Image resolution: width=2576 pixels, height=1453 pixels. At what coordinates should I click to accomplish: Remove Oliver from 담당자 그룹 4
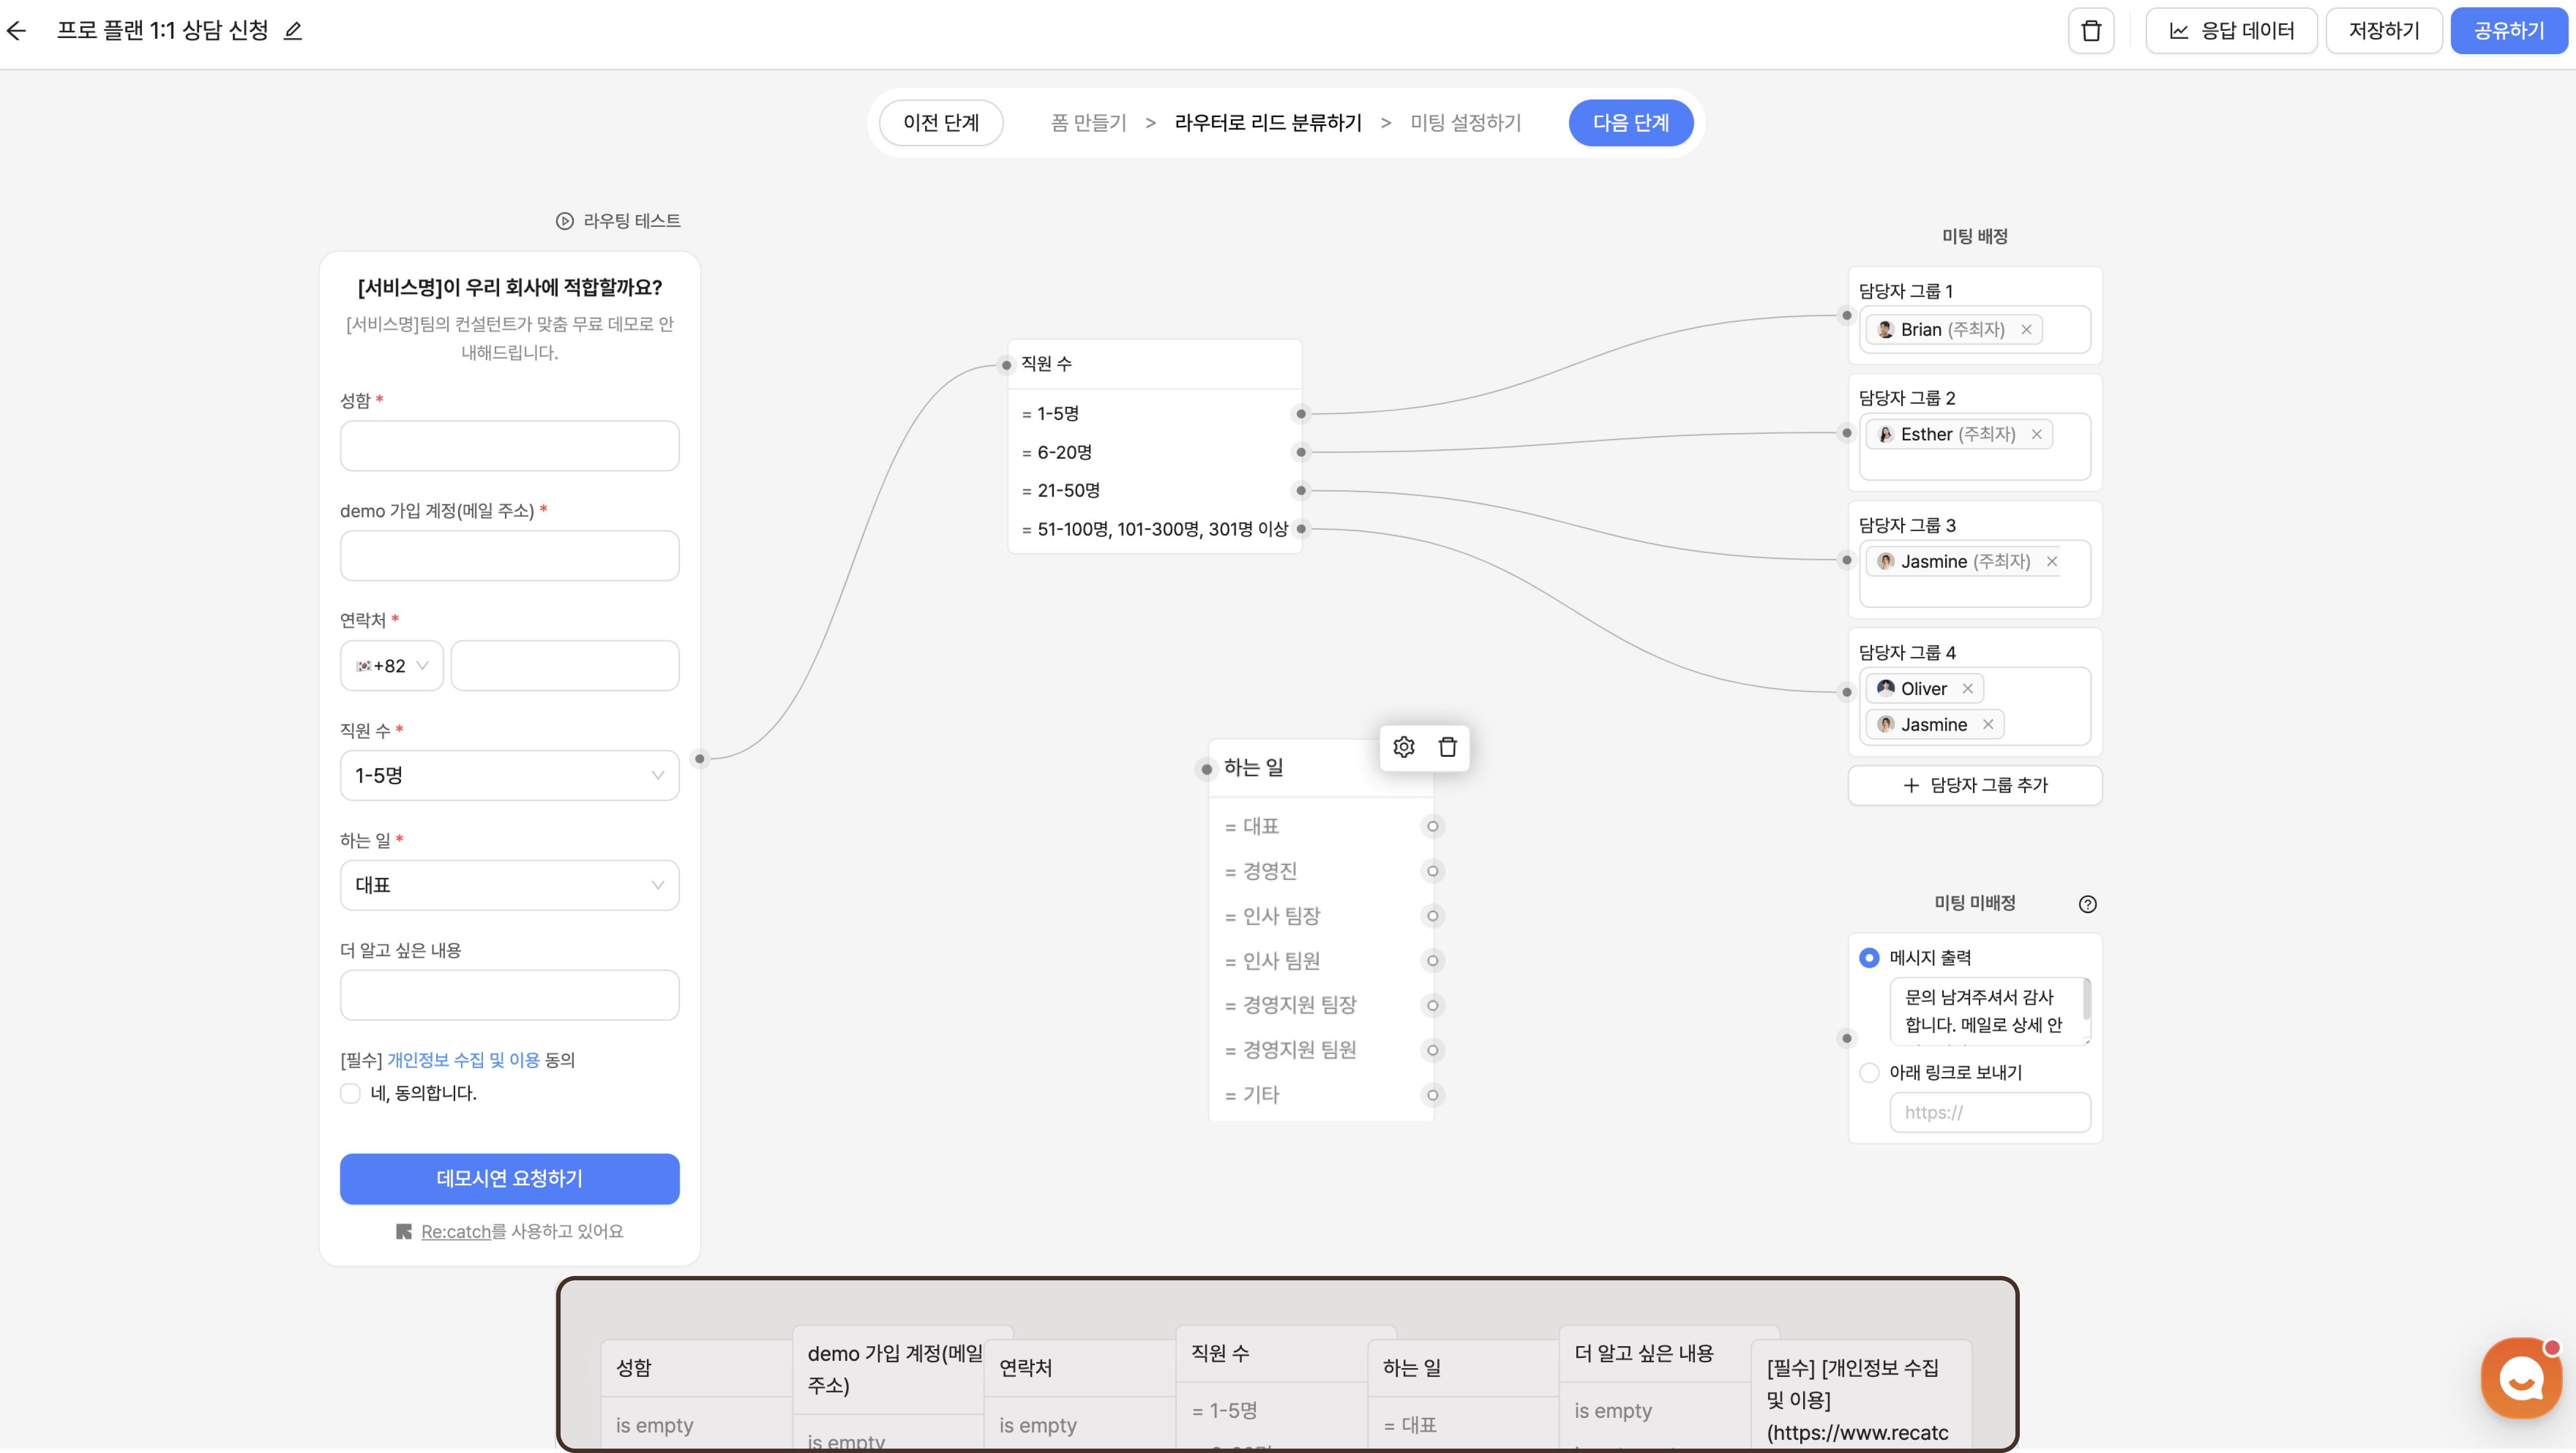tap(1967, 689)
